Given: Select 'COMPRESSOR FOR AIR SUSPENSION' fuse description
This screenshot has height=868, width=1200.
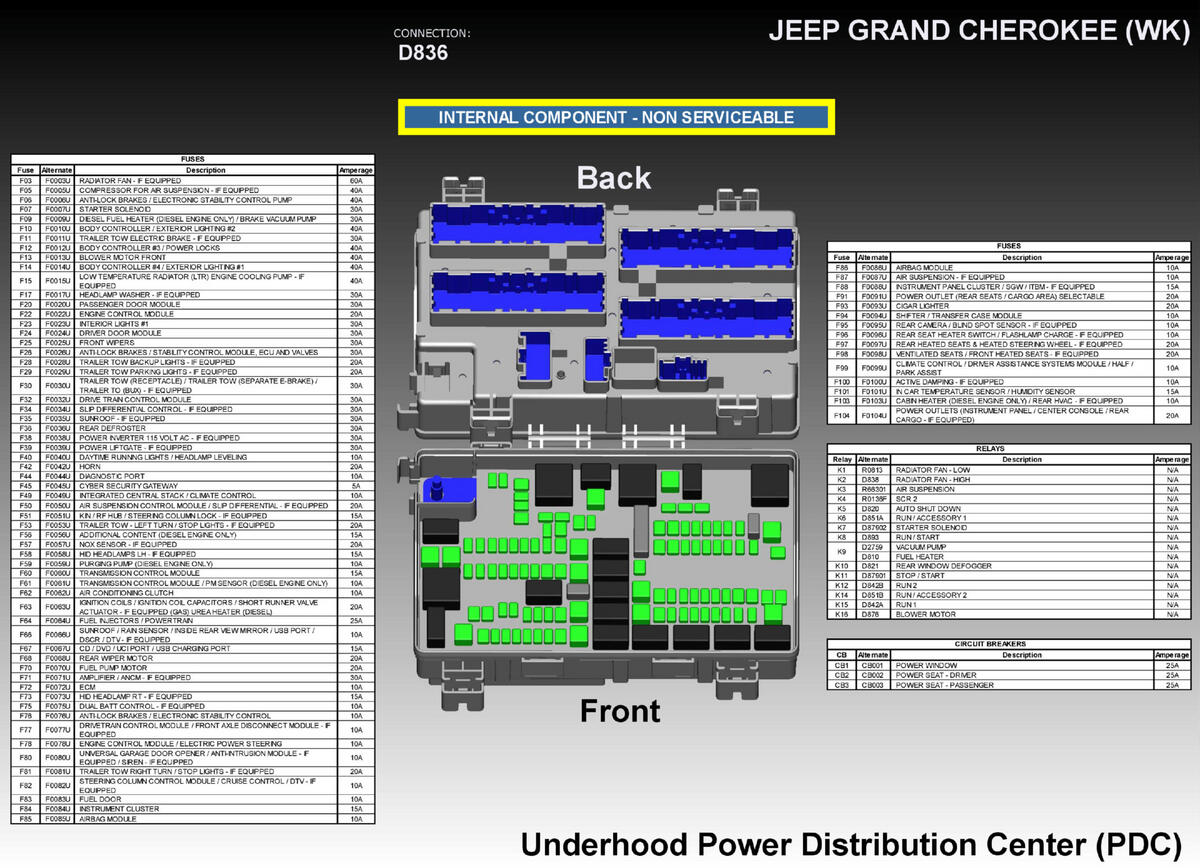Looking at the screenshot, I should point(169,190).
